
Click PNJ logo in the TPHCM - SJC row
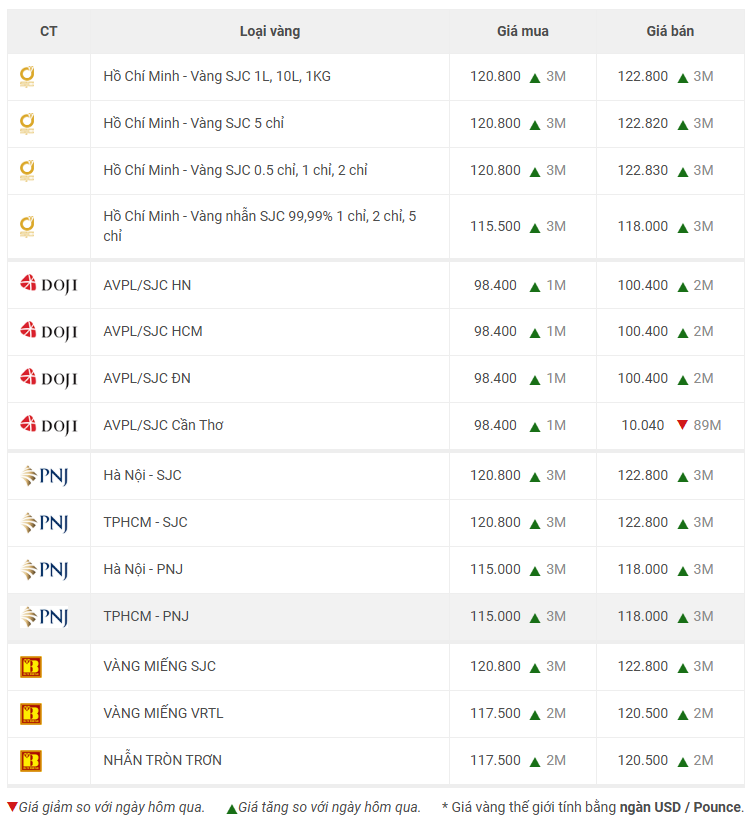point(44,522)
